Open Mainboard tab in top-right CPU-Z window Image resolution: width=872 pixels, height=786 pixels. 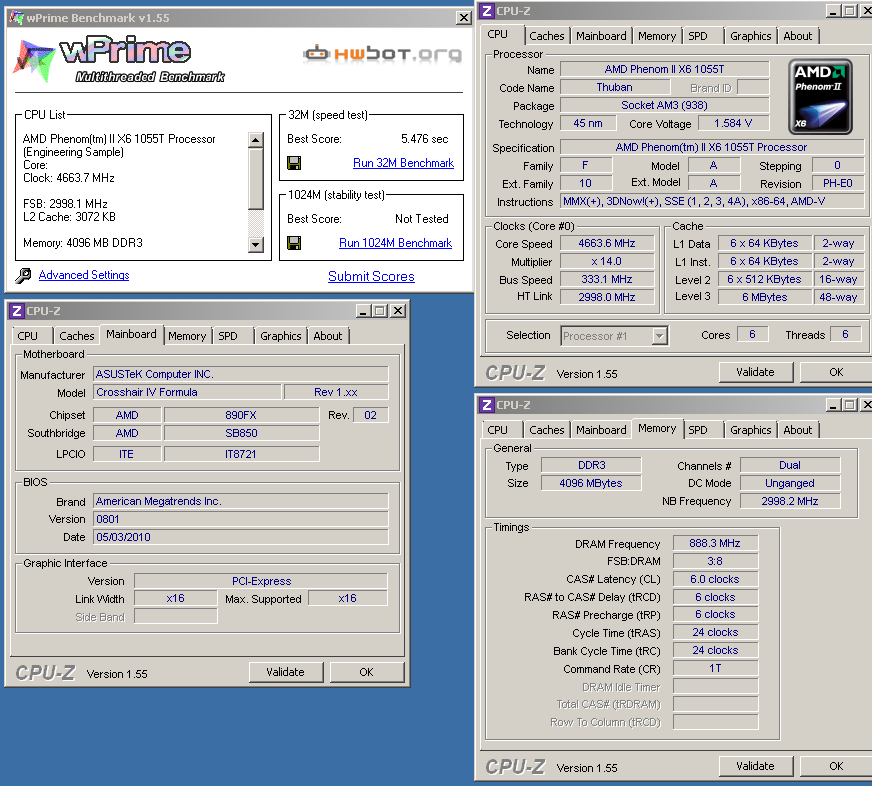pos(601,36)
